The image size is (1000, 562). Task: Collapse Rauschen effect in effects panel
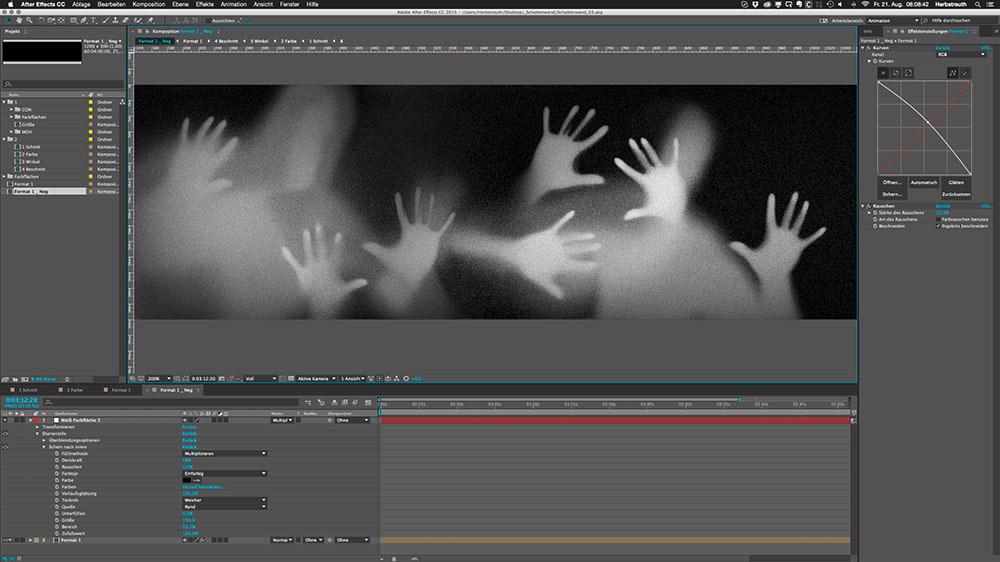(x=862, y=206)
